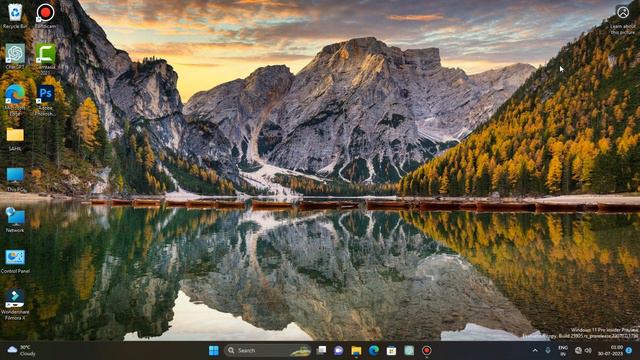Select the Wondershare Filmora X shortcut
Screen dimensions: 640x360
pos(15,304)
